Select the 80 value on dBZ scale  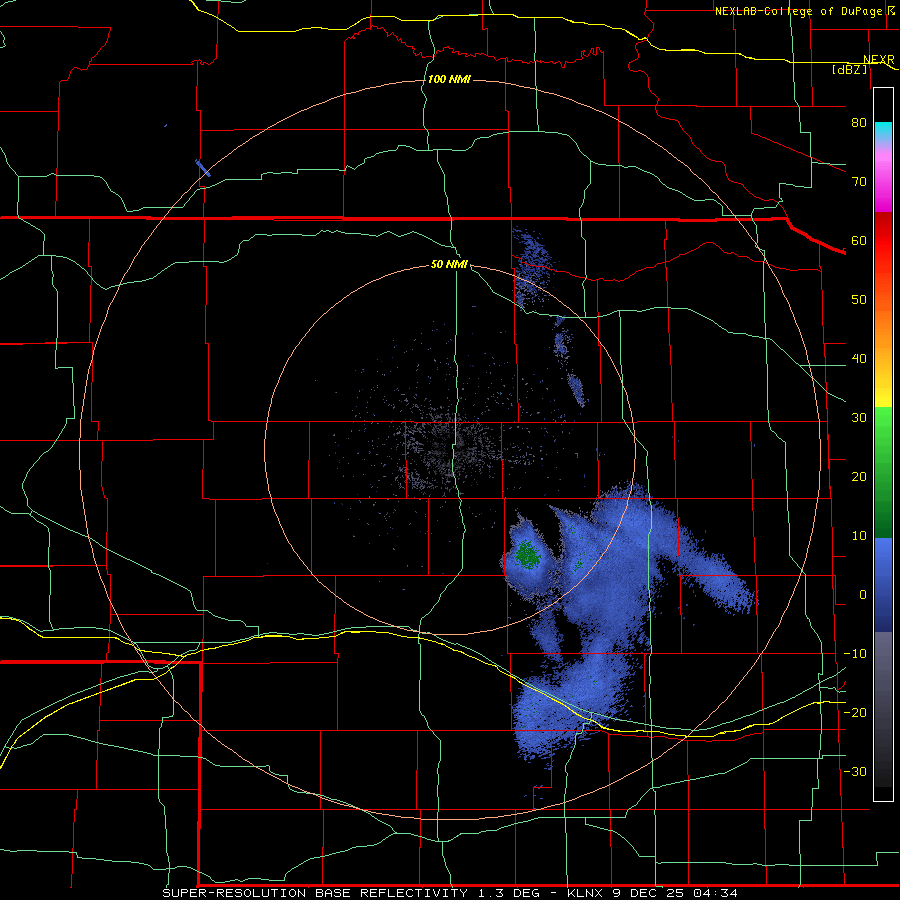point(859,122)
